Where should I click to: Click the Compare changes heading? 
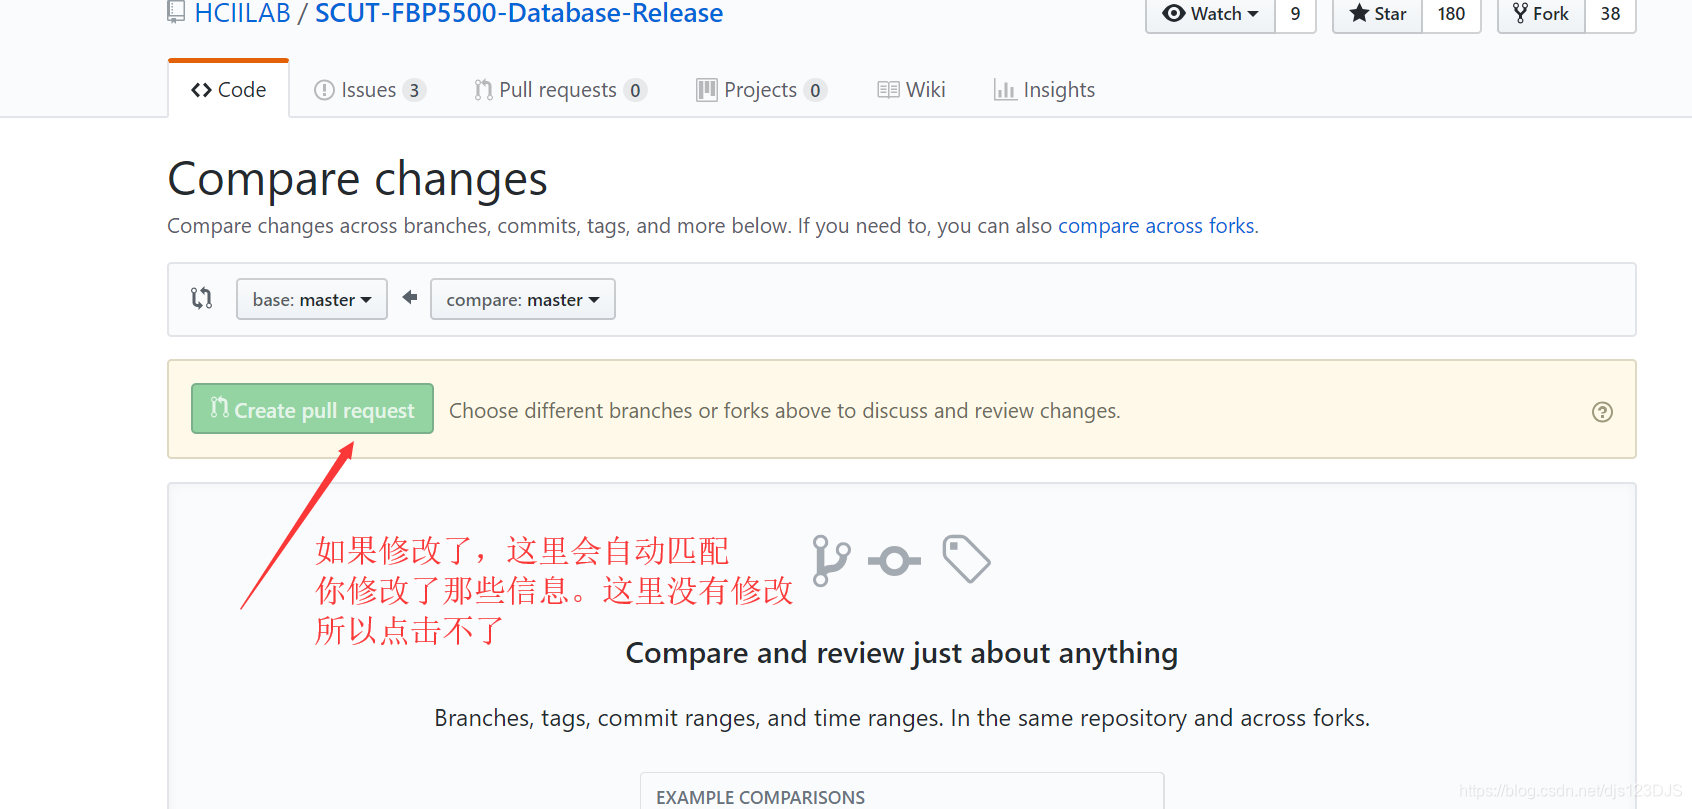(358, 180)
